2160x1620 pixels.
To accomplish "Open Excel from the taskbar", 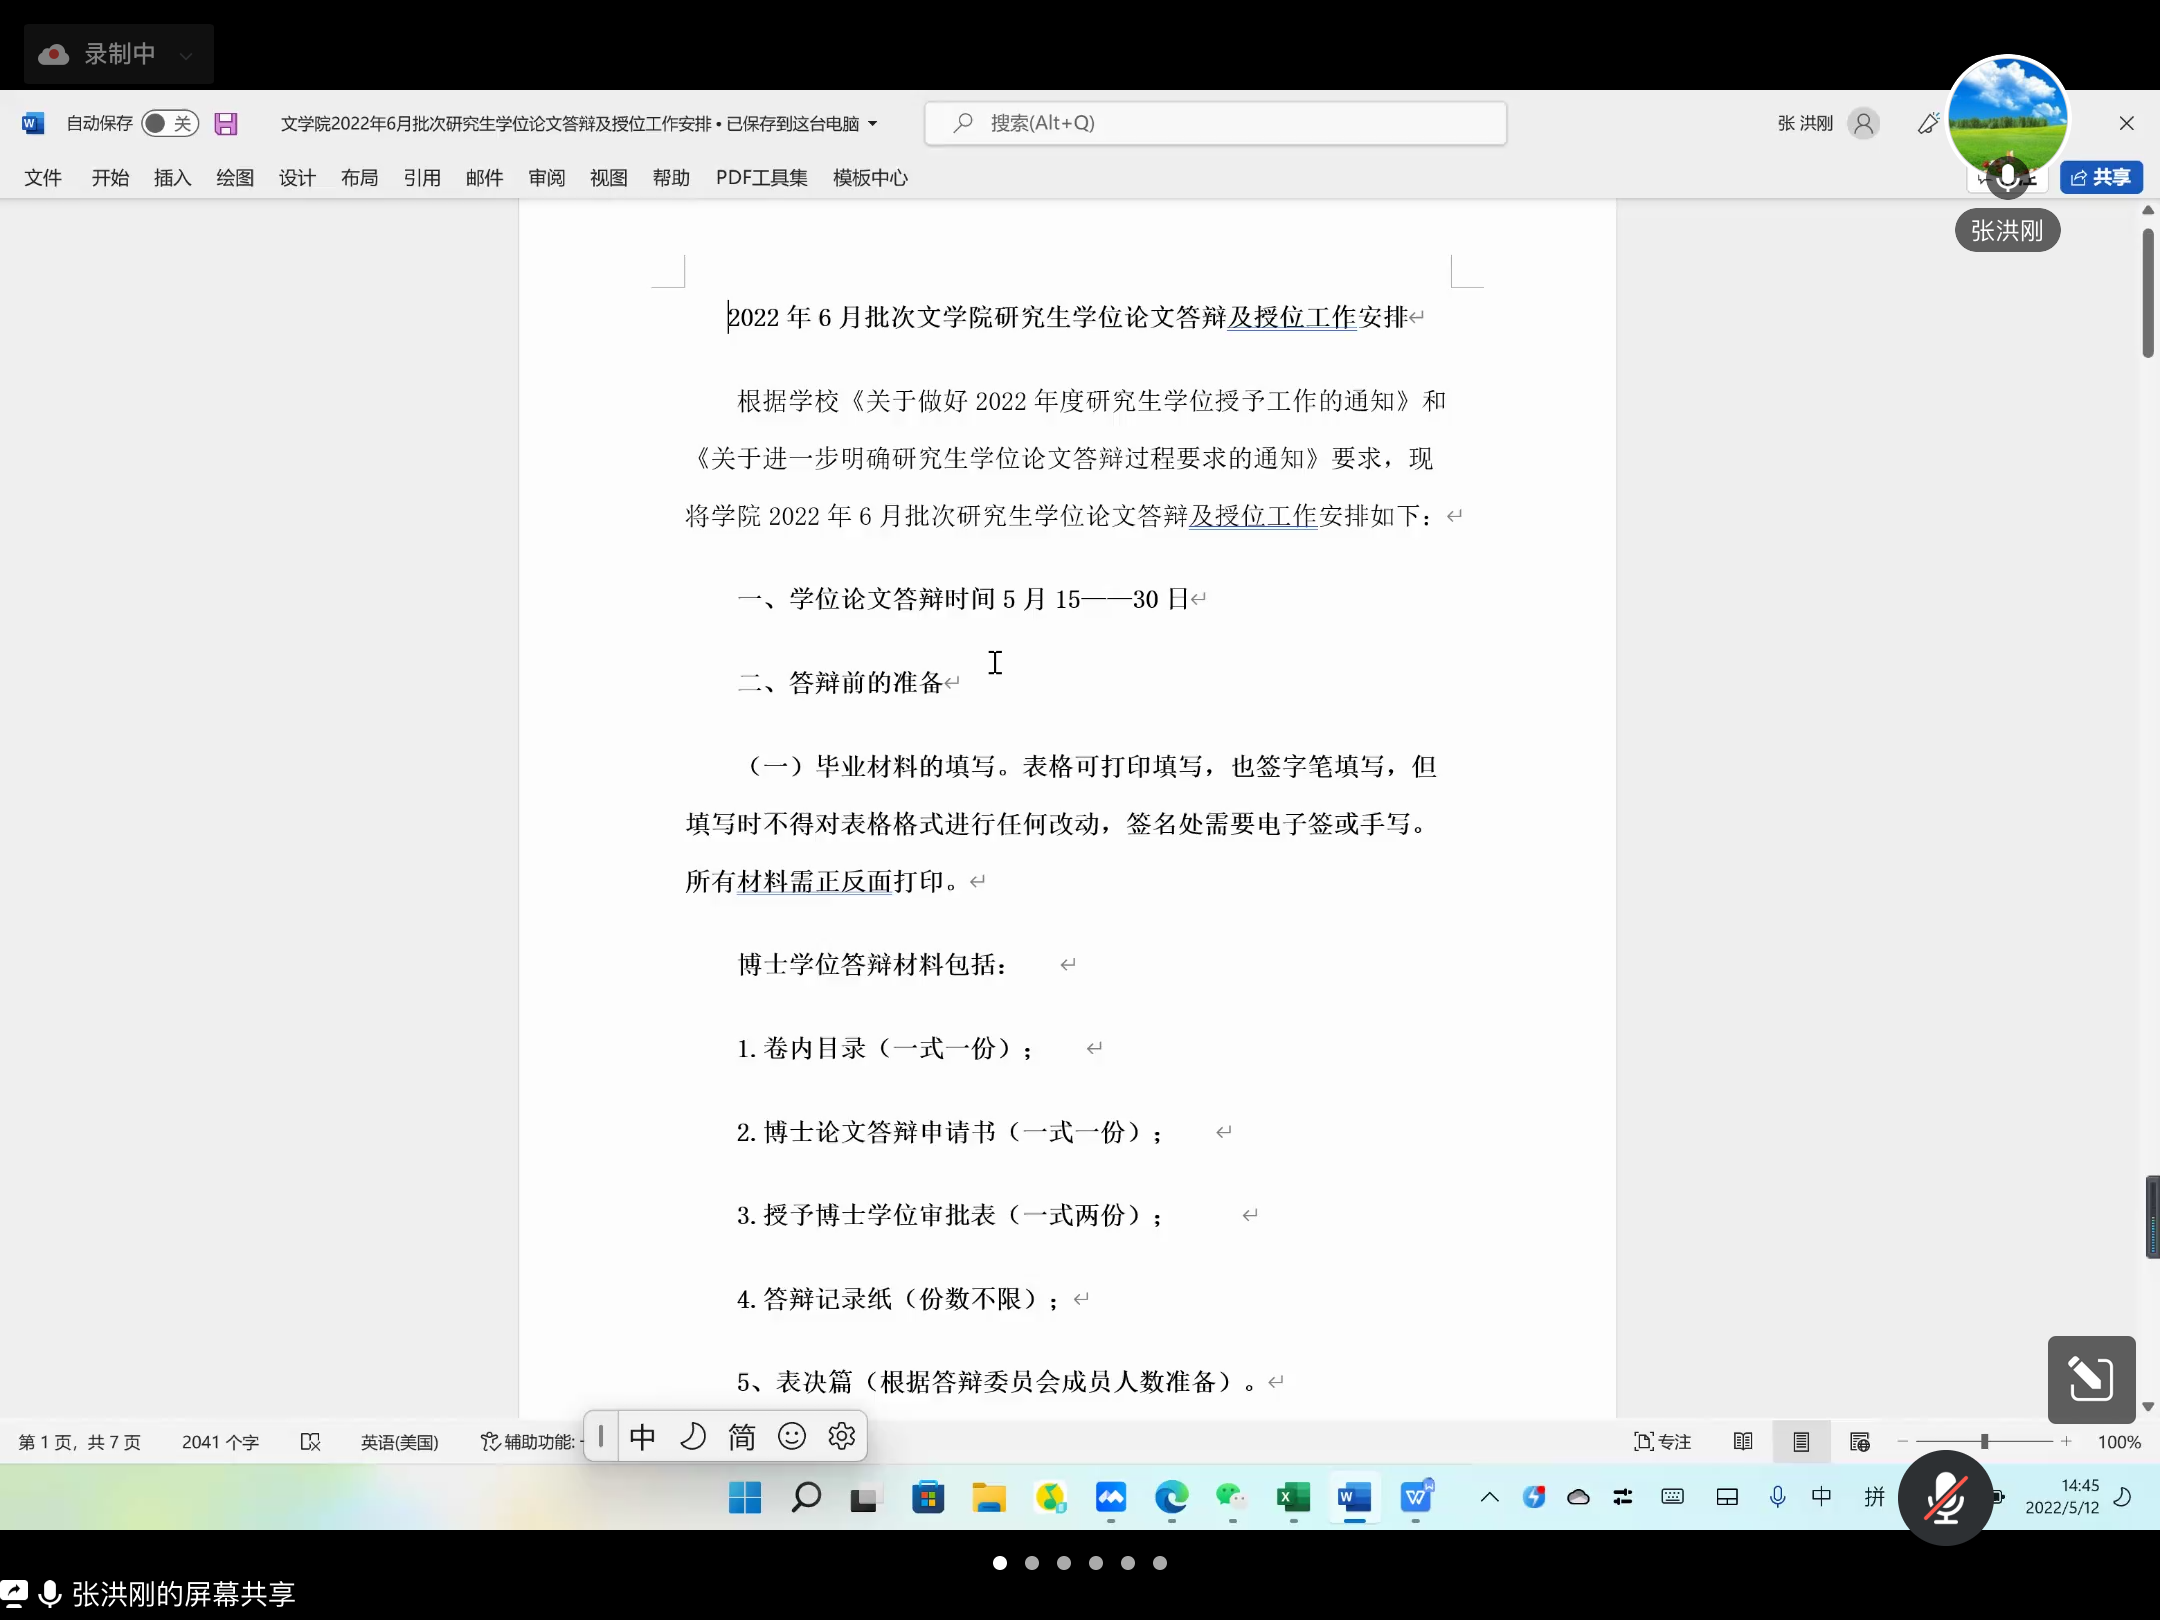I will (1293, 1497).
